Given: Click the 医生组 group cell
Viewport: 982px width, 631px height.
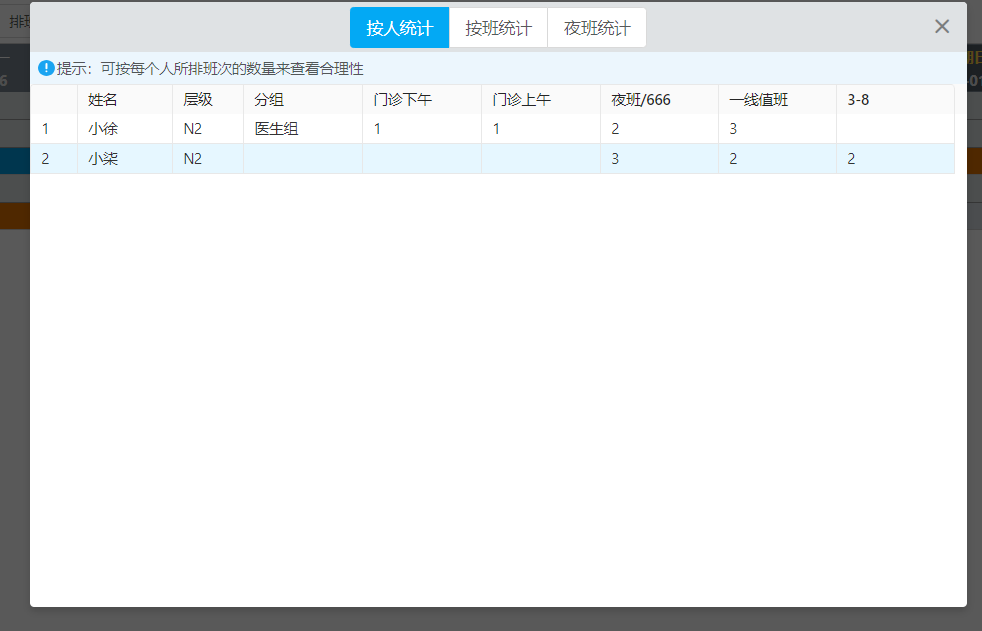Looking at the screenshot, I should tap(303, 129).
